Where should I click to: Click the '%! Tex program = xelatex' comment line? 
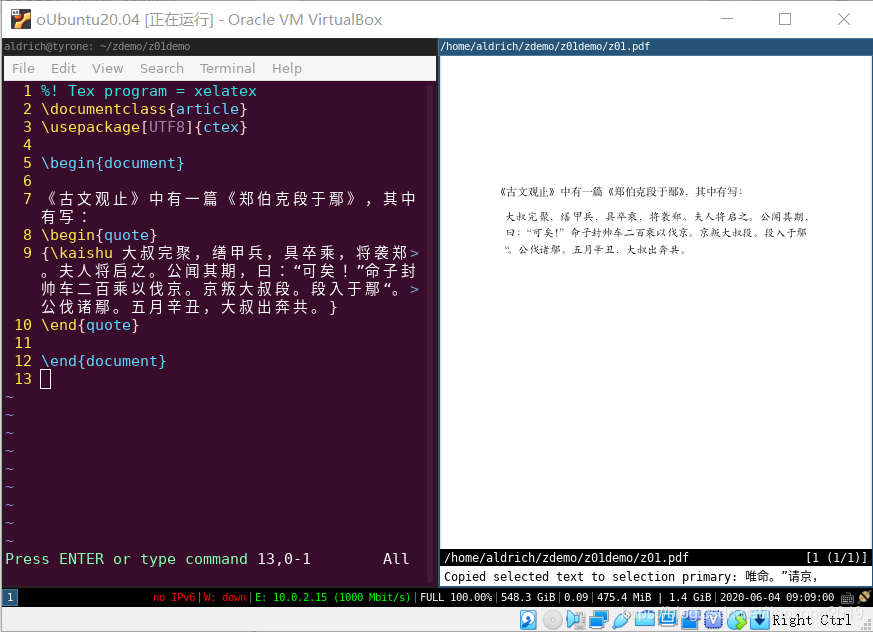tap(149, 91)
